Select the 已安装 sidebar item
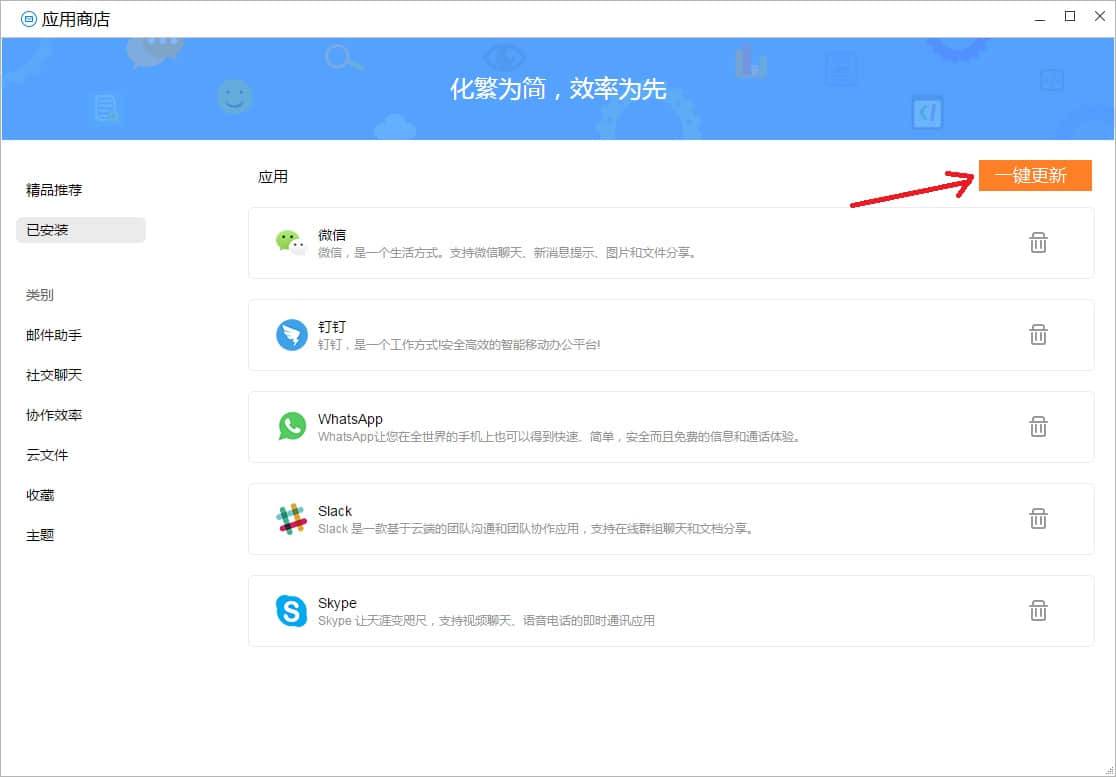This screenshot has height=777, width=1116. [80, 230]
